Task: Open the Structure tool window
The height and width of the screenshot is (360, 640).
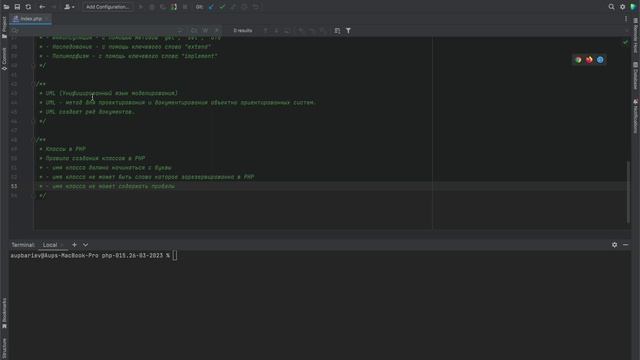Action: coord(4,348)
